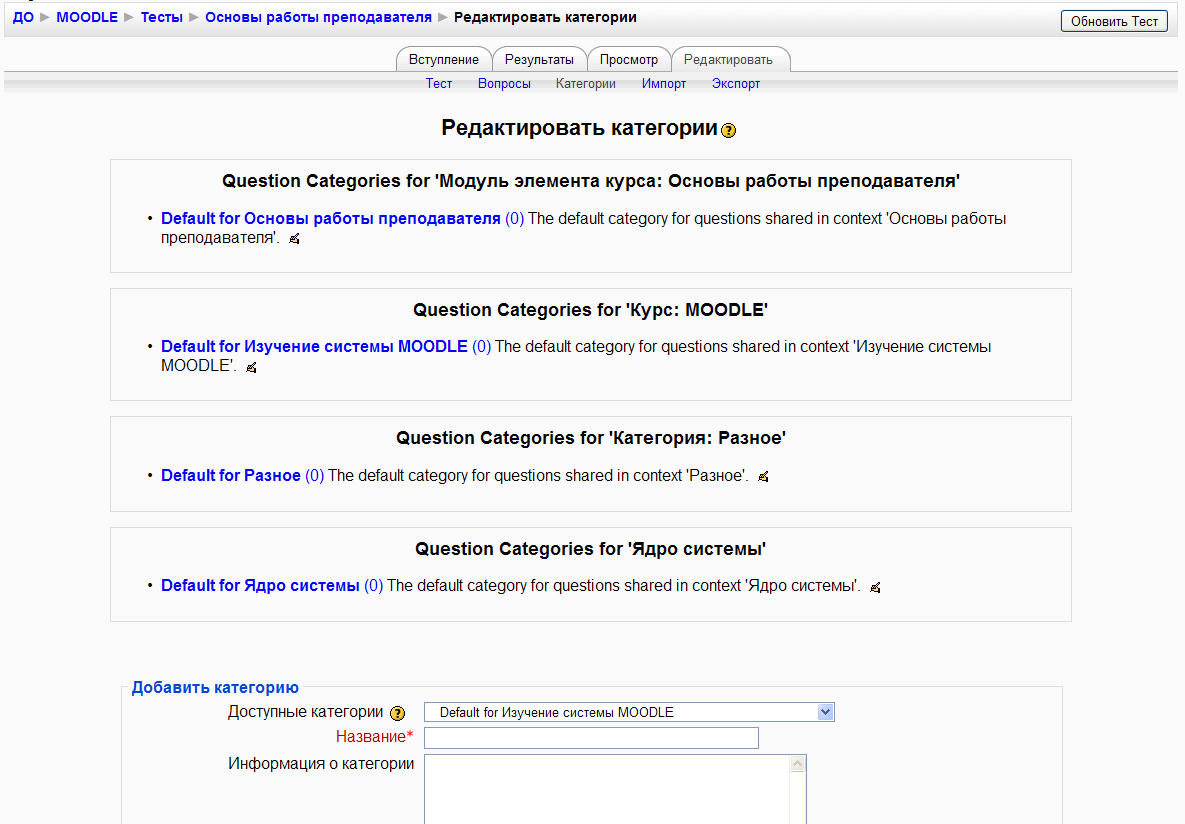Open the 'Импорт' sub-tab

coord(664,84)
